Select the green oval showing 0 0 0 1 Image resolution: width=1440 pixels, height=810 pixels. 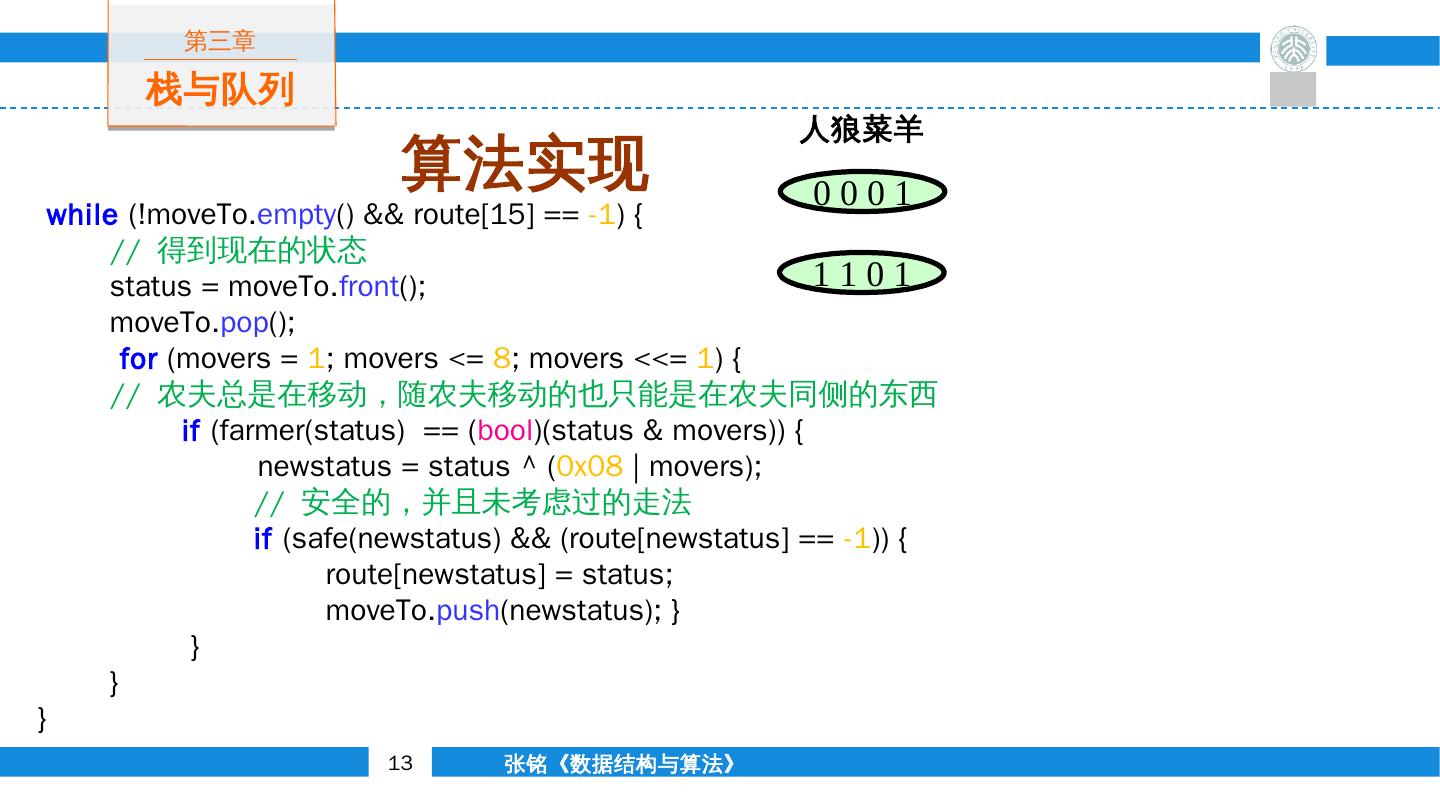(862, 193)
